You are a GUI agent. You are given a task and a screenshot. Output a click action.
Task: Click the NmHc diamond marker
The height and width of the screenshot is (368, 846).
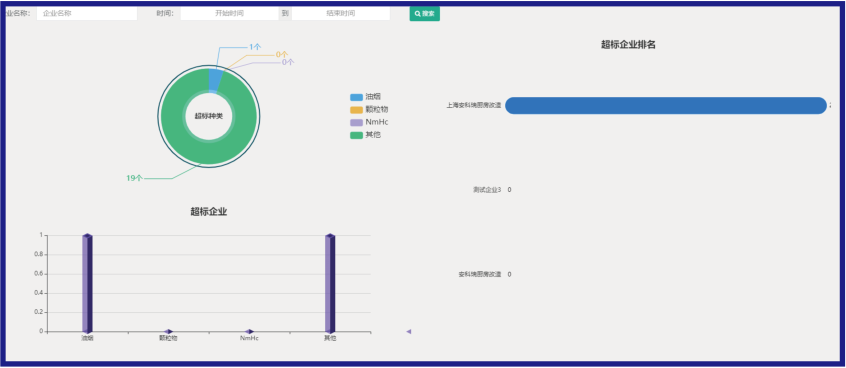pos(249,331)
